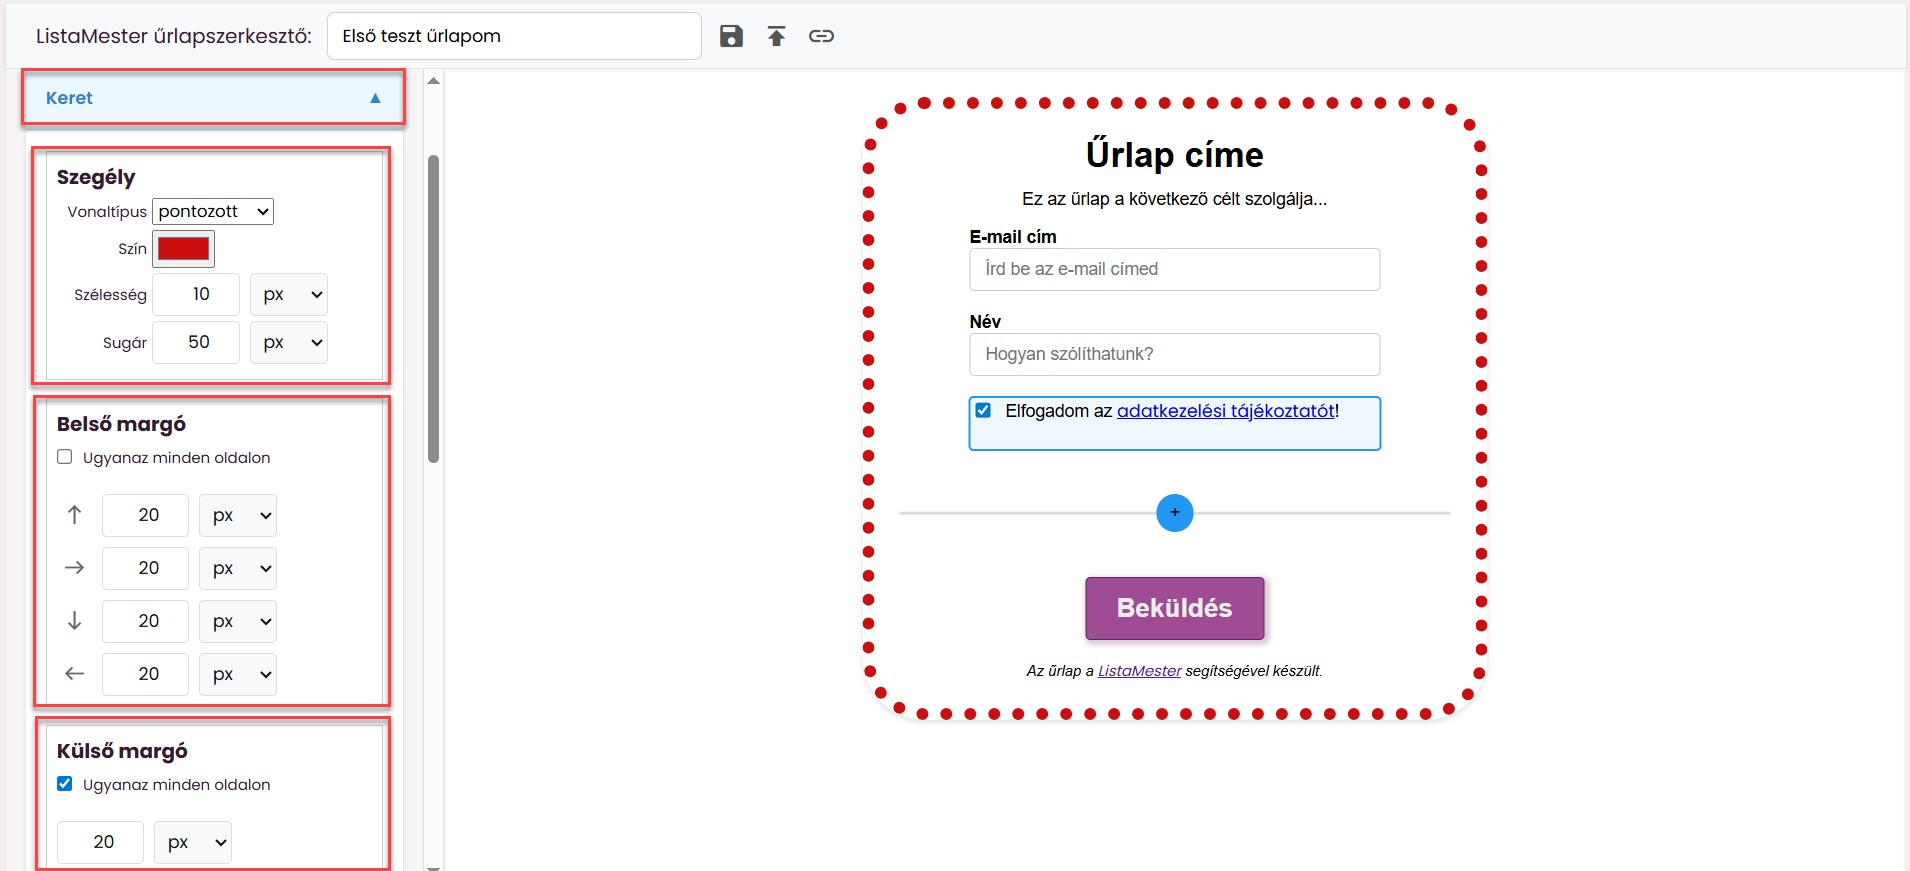This screenshot has height=871, width=1910.
Task: Click the 'Külső margó' section heading
Action: tap(122, 751)
